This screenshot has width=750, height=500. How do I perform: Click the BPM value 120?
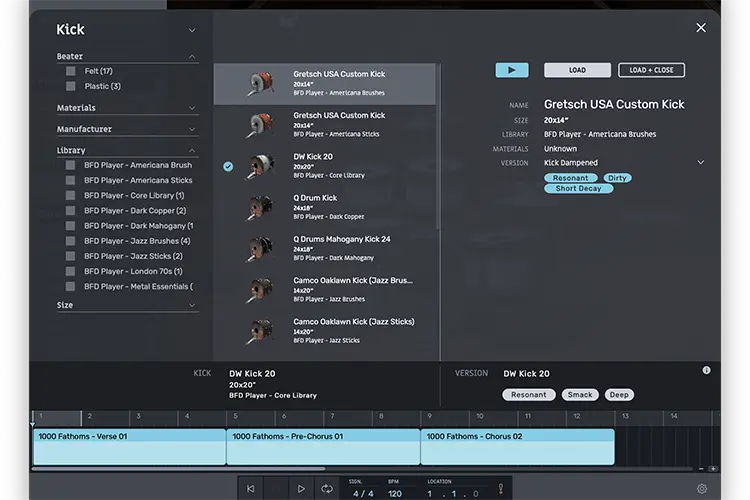[x=395, y=493]
